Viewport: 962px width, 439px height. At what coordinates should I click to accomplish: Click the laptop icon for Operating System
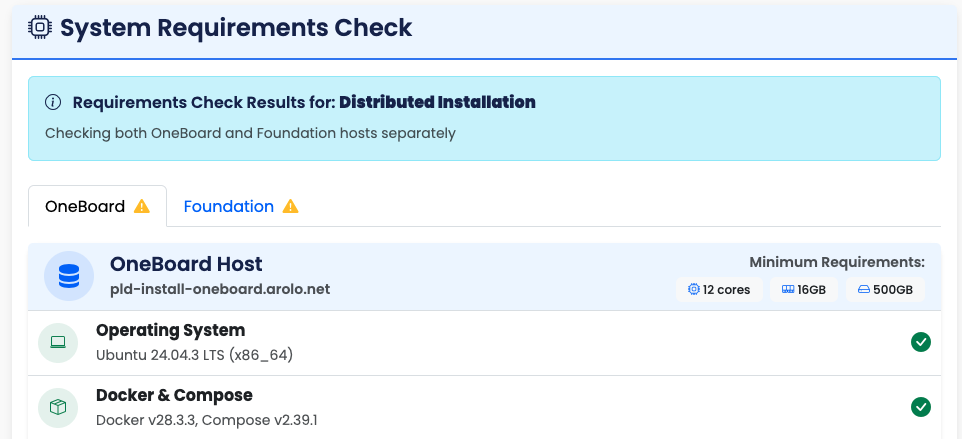(58, 342)
